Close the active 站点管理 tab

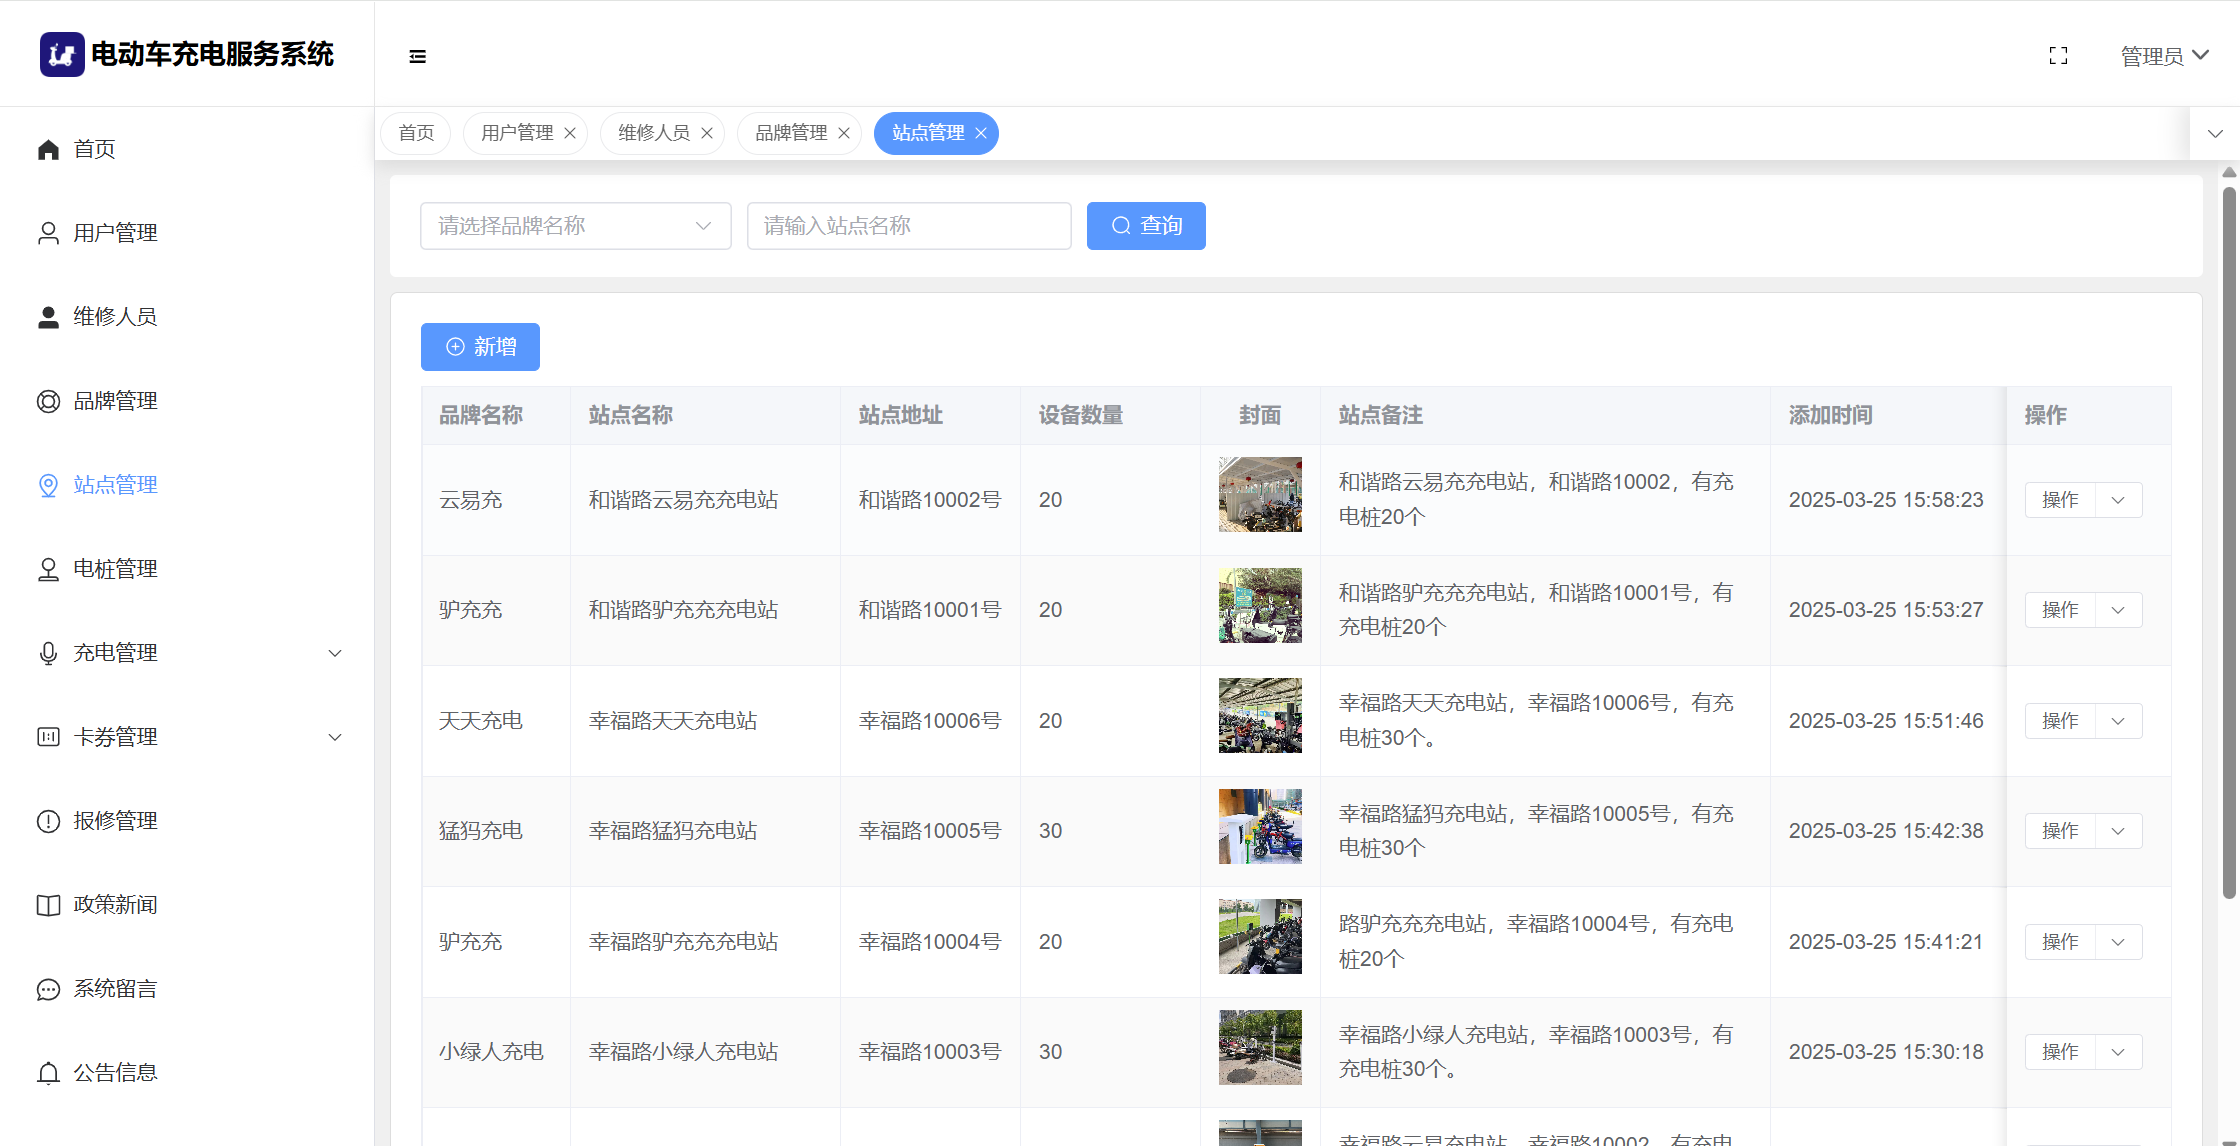pos(981,133)
